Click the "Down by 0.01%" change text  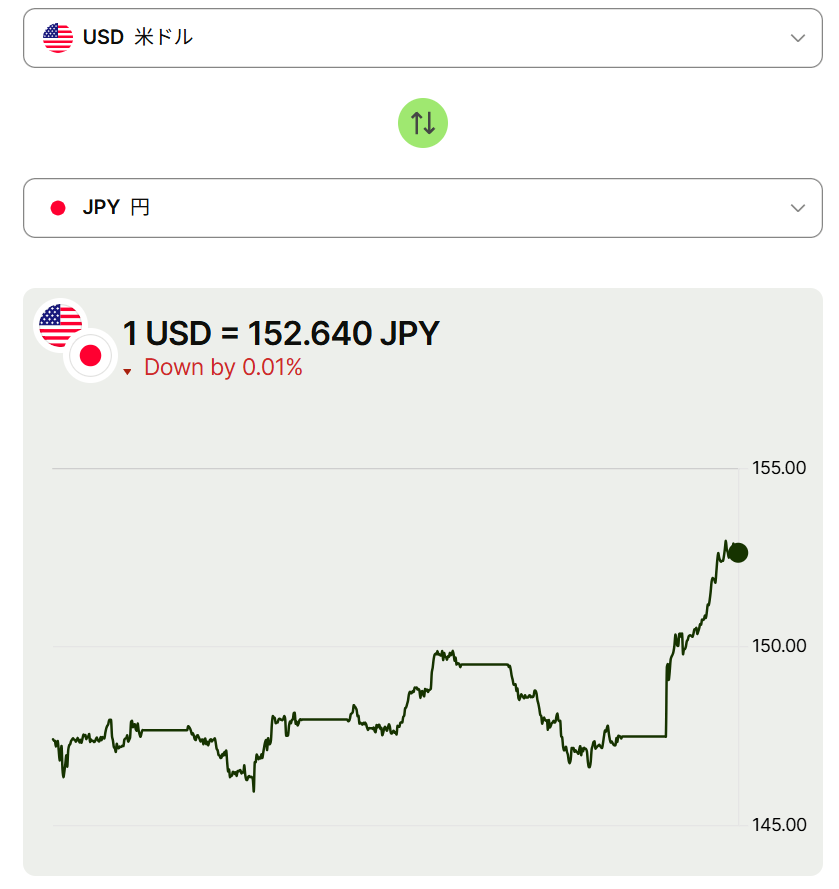click(x=223, y=367)
